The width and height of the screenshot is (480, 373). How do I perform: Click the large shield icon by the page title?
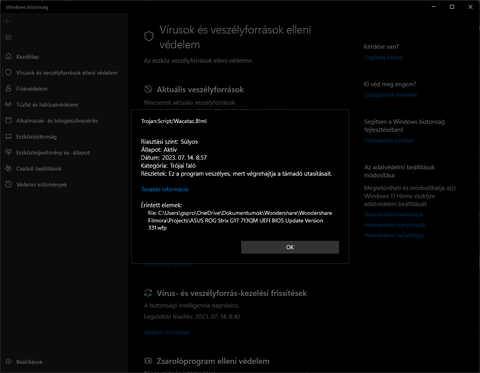(149, 36)
